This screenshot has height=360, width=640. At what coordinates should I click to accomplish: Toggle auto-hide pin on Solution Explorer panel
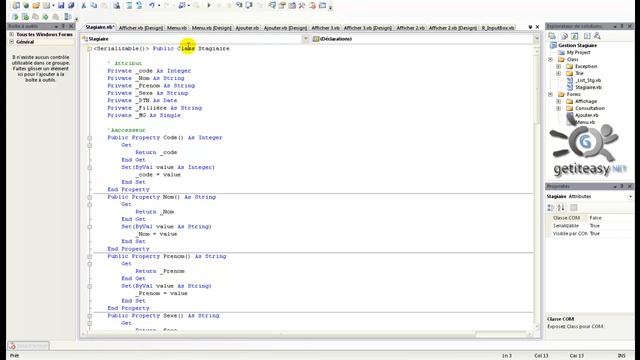(622, 26)
